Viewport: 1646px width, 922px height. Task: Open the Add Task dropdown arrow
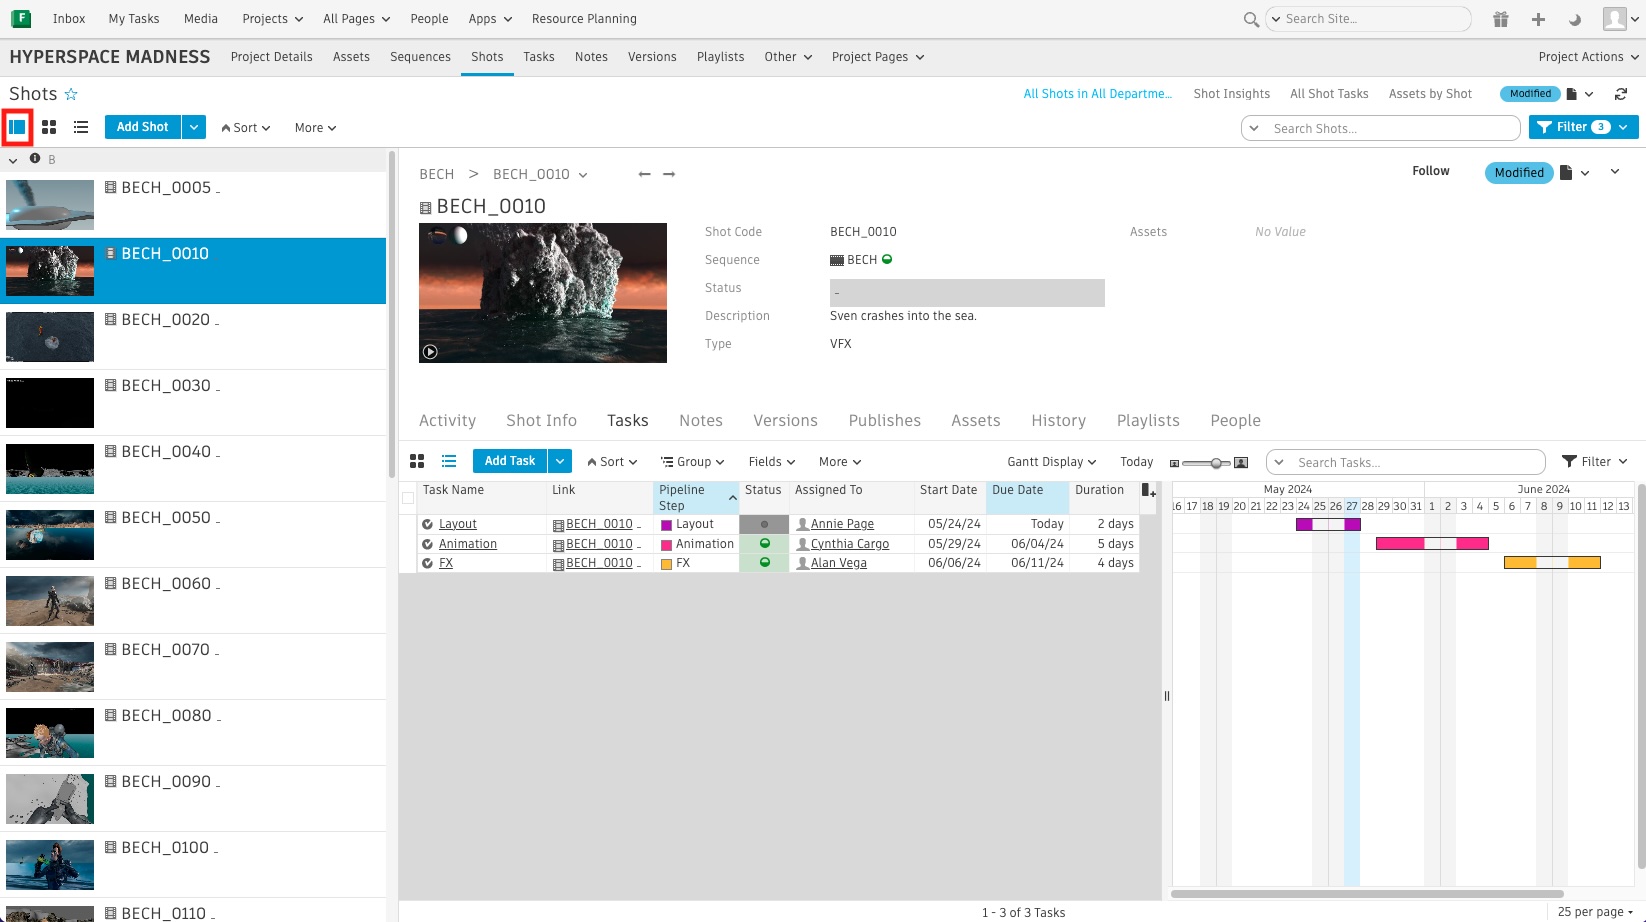[560, 461]
